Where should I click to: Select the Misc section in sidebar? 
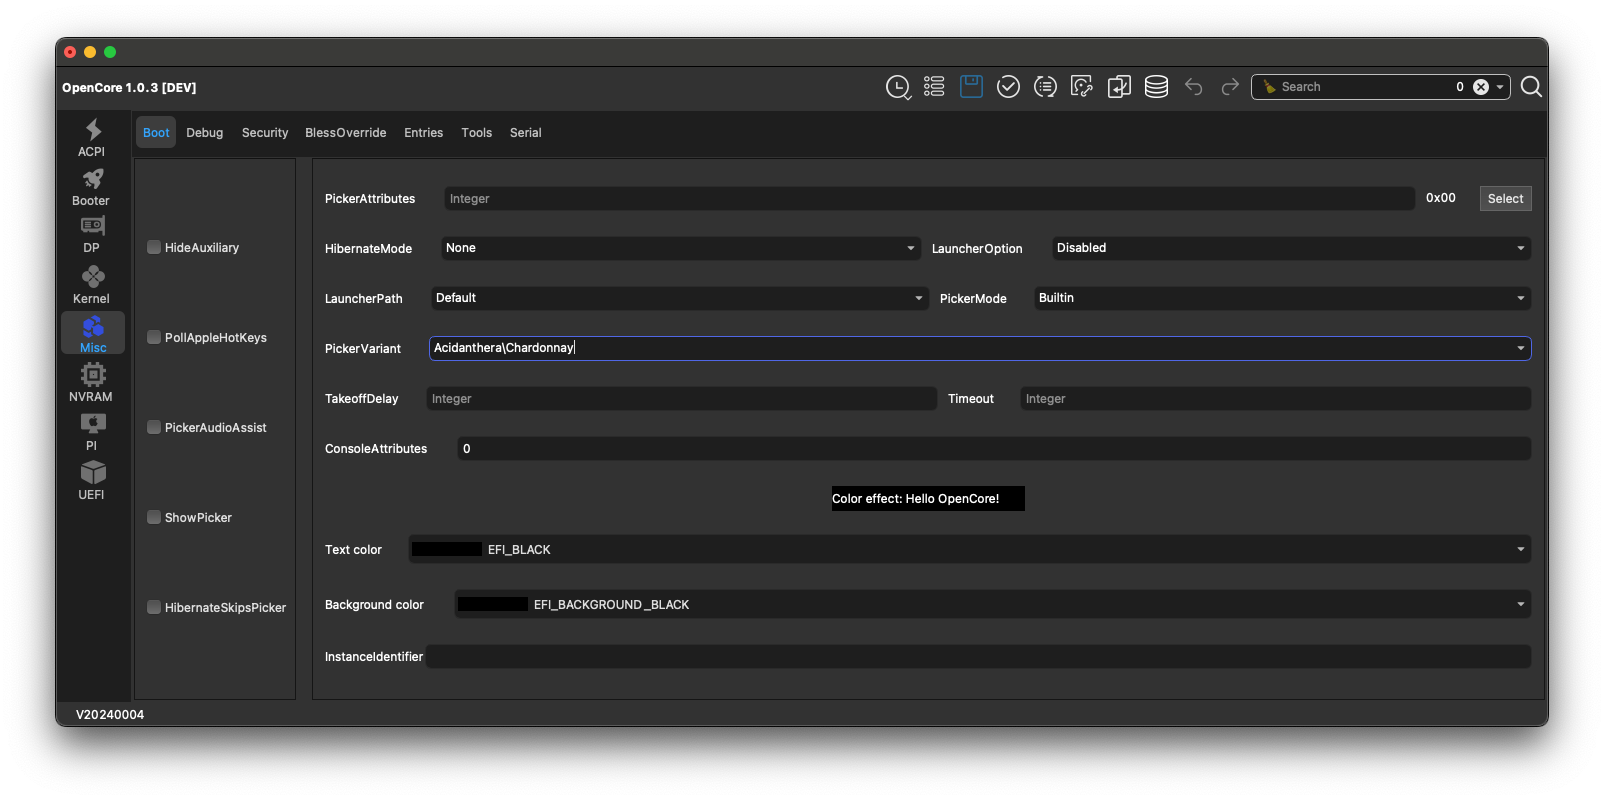point(93,333)
